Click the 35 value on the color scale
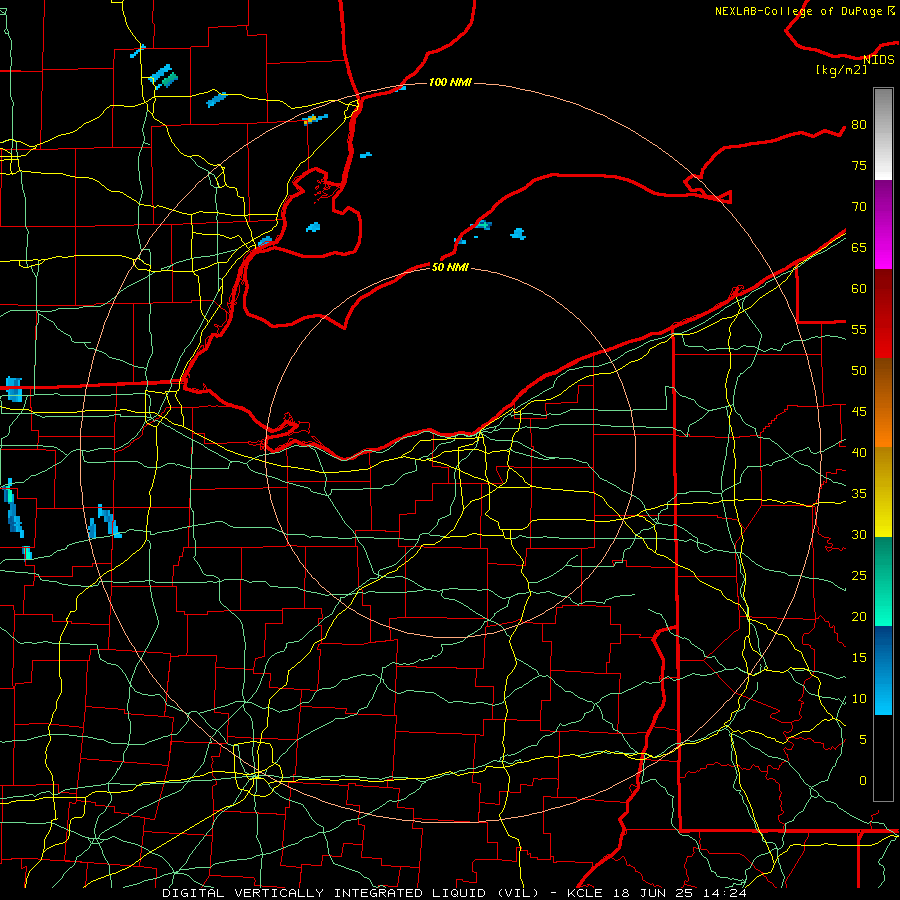 click(859, 494)
